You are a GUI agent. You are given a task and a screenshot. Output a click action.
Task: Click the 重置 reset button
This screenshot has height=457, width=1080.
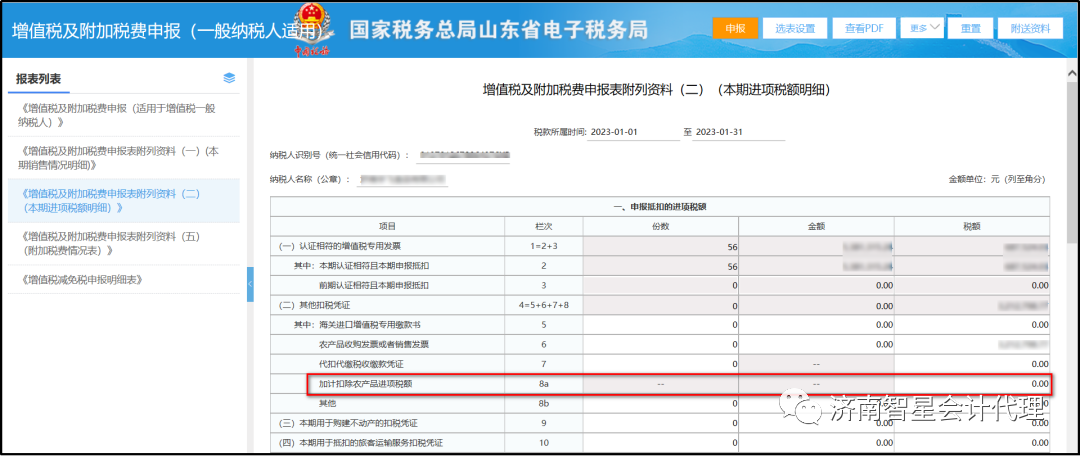point(971,28)
